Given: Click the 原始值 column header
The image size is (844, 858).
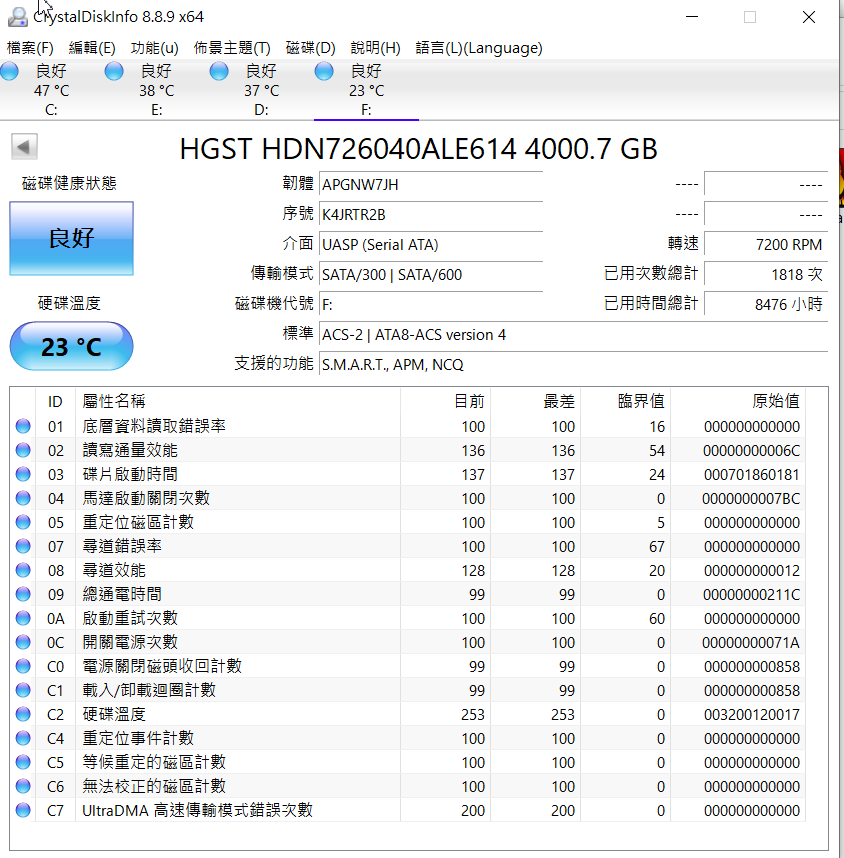Looking at the screenshot, I should click(775, 401).
